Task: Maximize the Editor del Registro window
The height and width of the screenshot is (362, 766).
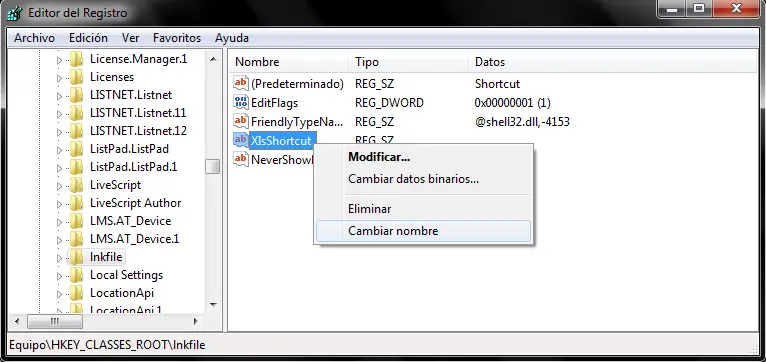Action: tap(699, 9)
